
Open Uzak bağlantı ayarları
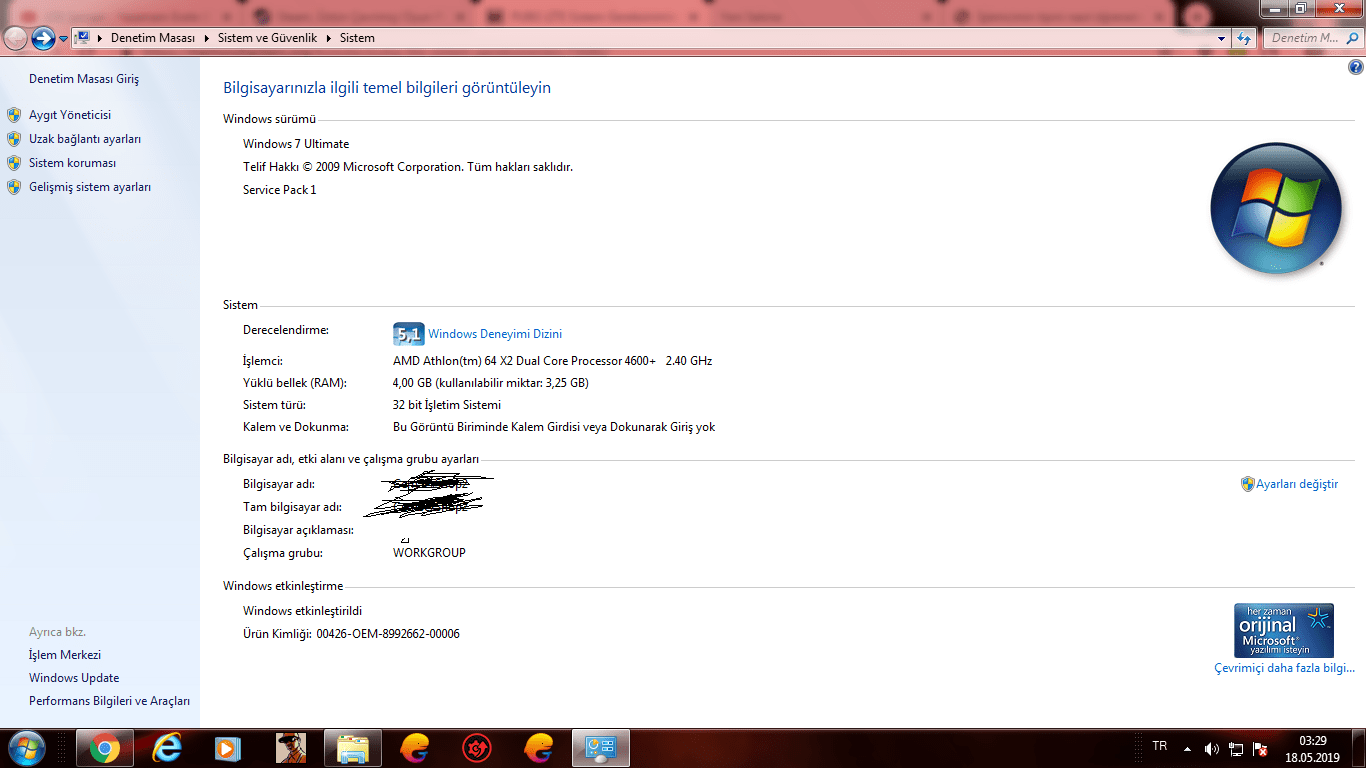tap(85, 139)
